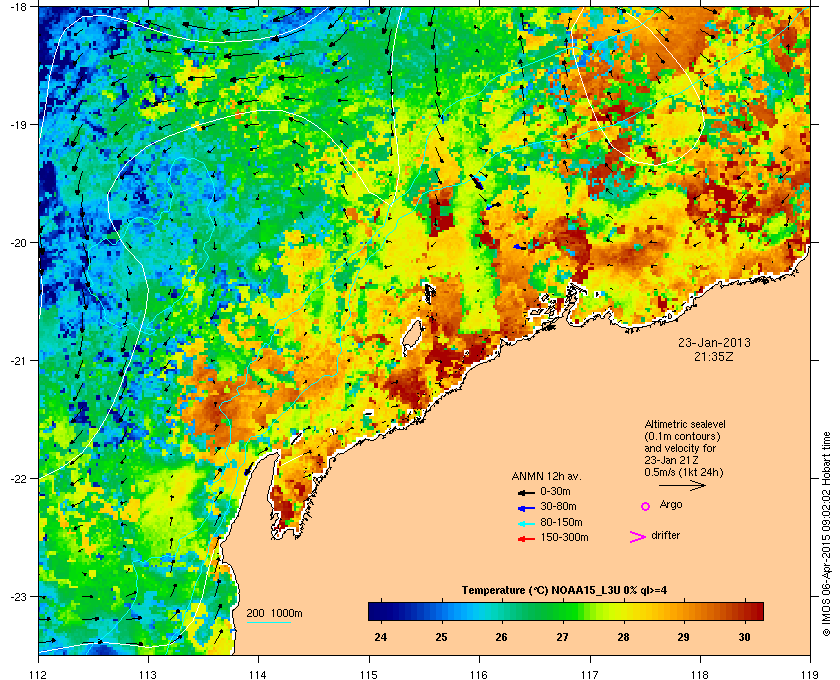Click the '21:35Z' time label
Viewport: 840px width, 680px height.
pos(714,356)
